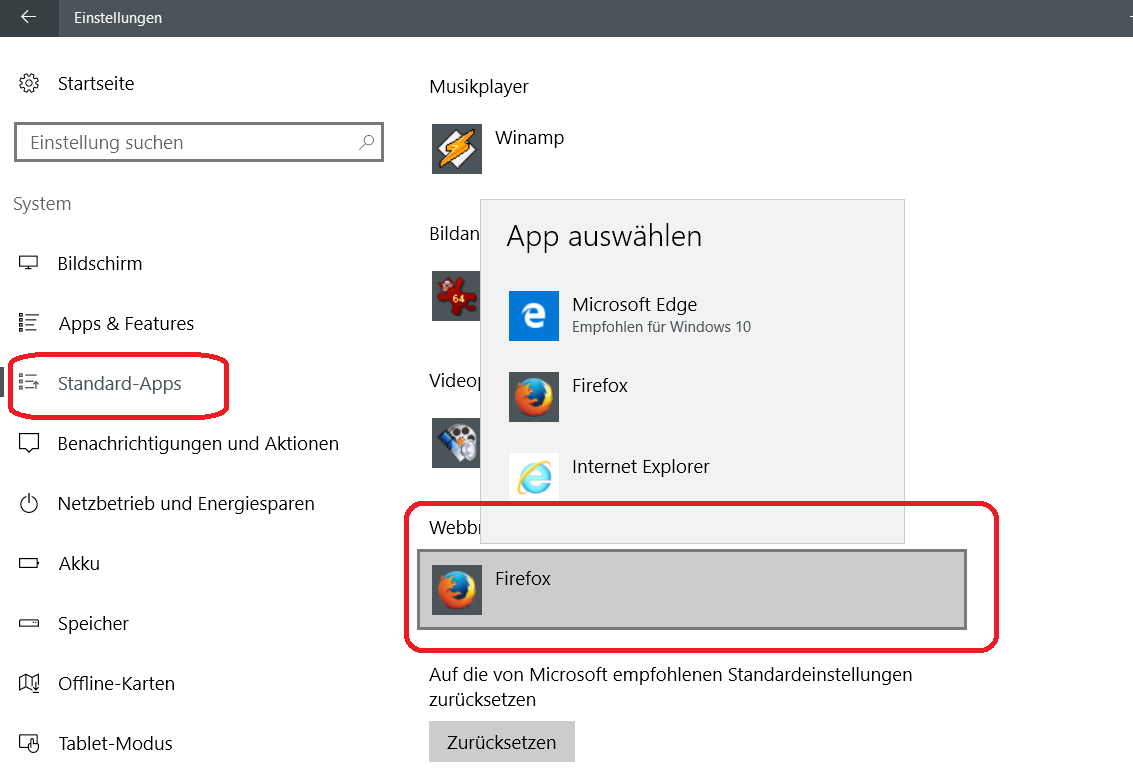This screenshot has width=1133, height=774.
Task: Click the power icon for Netzbetrieb
Action: [x=29, y=503]
